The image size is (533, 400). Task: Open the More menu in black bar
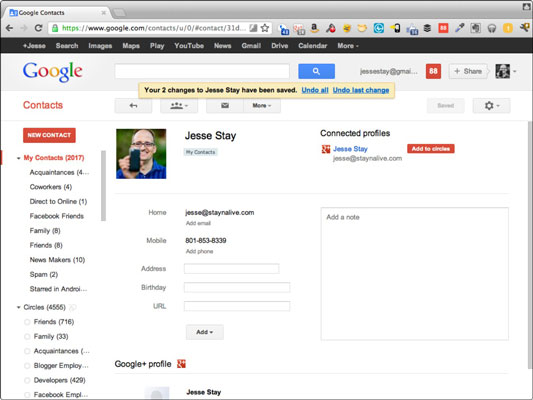pos(348,46)
